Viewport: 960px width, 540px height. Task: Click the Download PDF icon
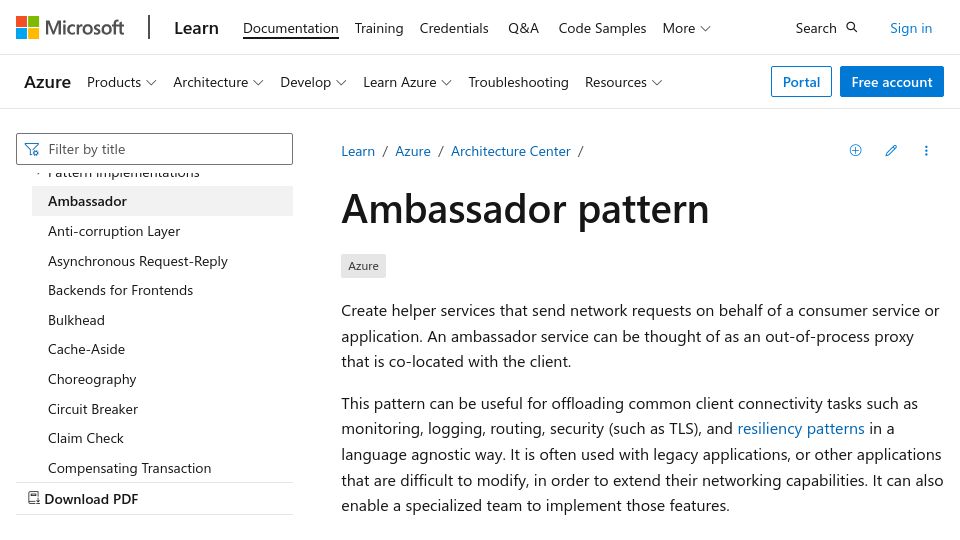(34, 498)
